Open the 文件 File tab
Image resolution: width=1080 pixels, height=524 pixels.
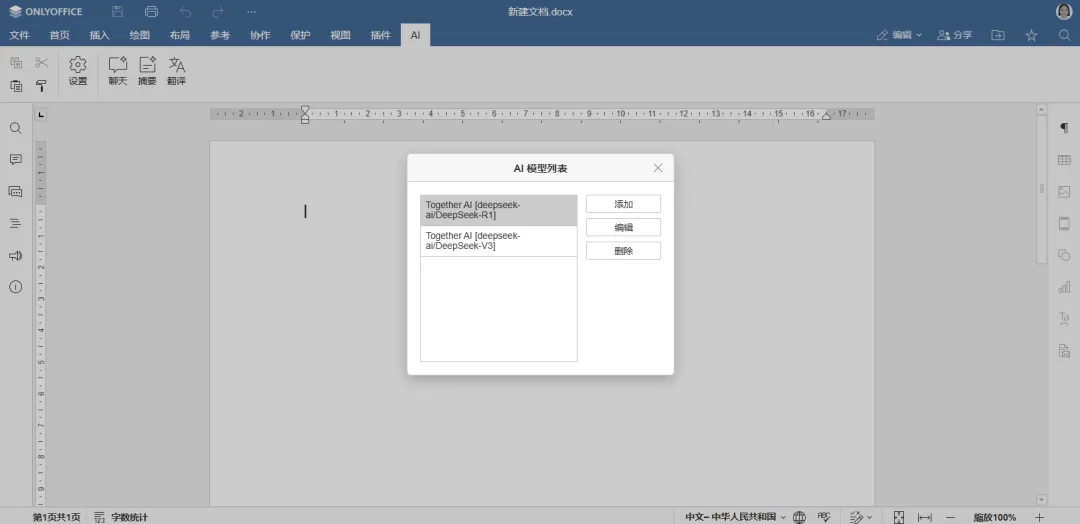click(19, 35)
